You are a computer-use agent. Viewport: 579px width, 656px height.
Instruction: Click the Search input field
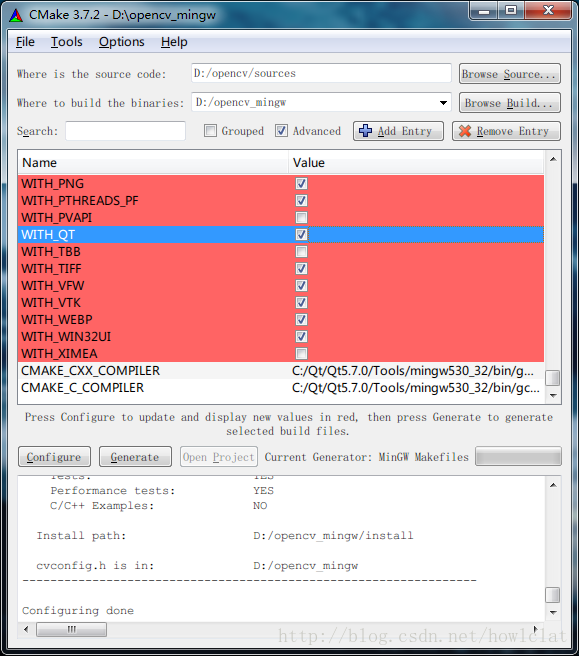coord(126,131)
